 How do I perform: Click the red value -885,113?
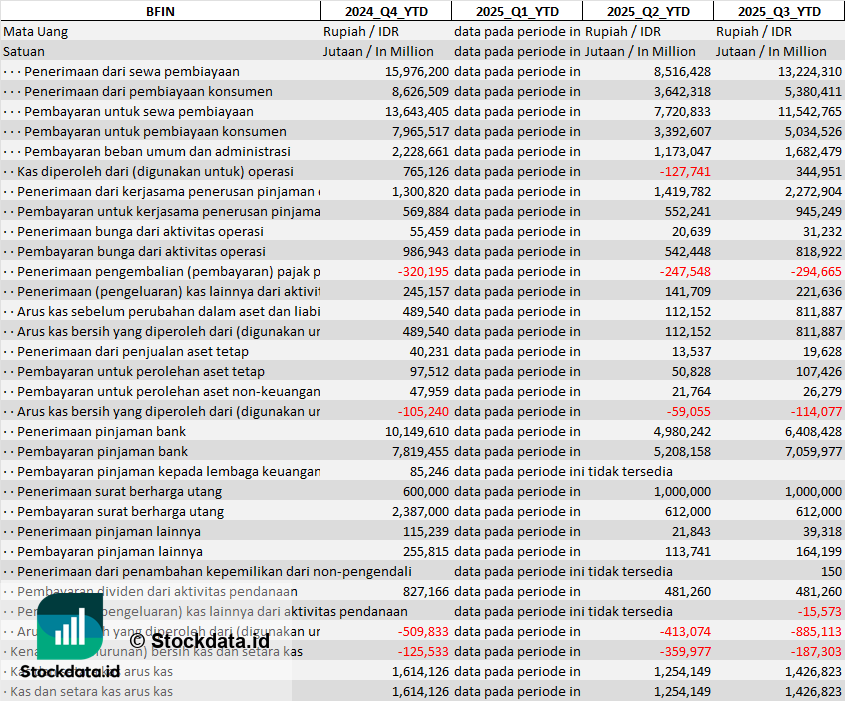click(816, 631)
